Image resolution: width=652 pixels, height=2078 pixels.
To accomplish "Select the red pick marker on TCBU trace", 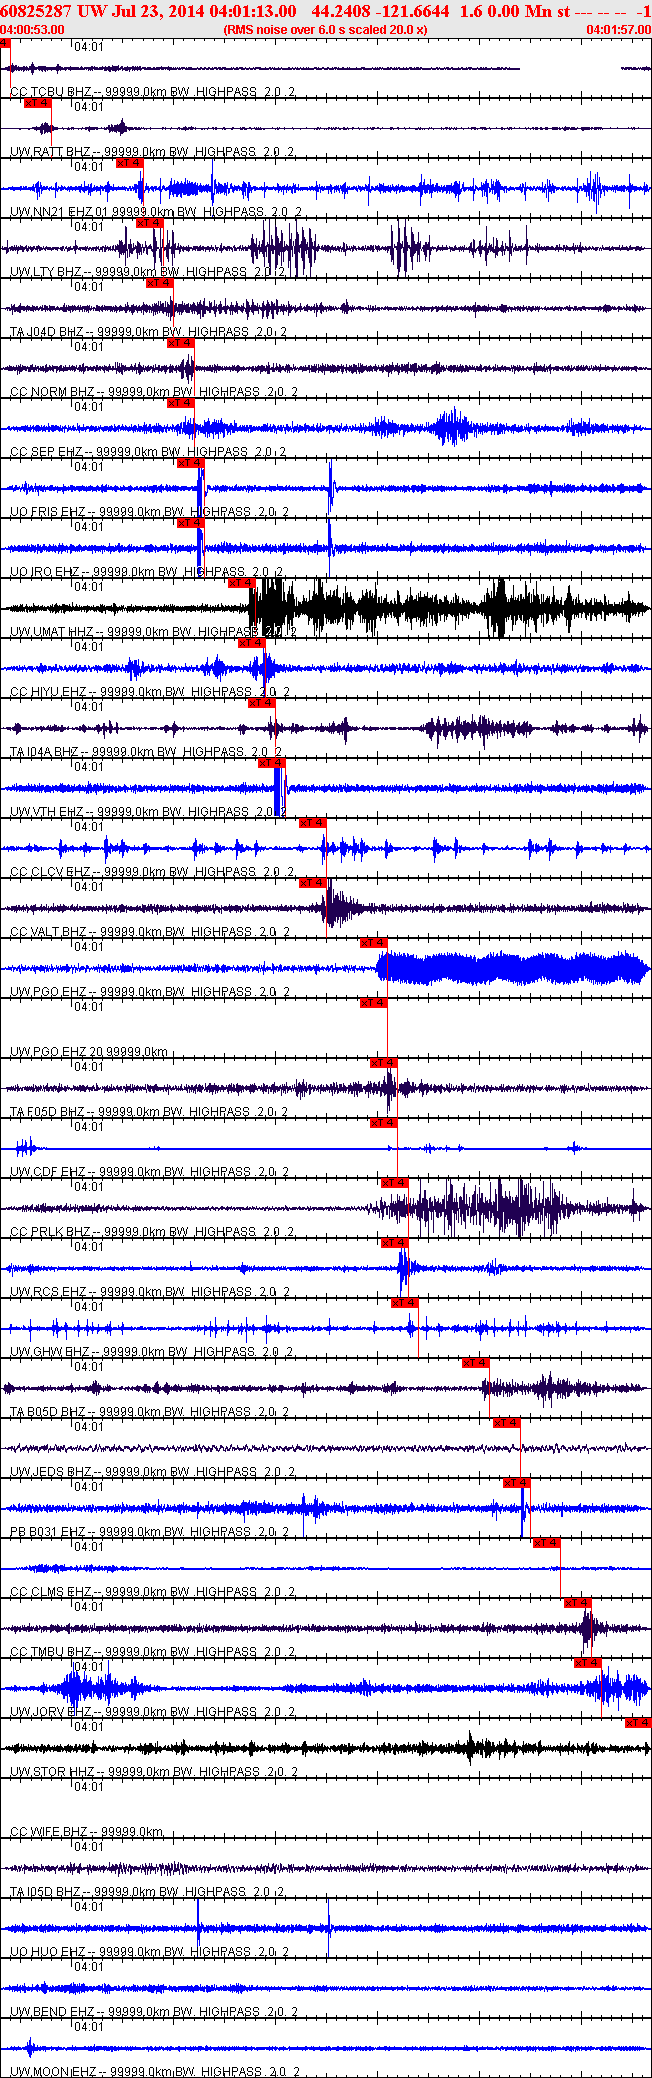I will click(x=5, y=43).
